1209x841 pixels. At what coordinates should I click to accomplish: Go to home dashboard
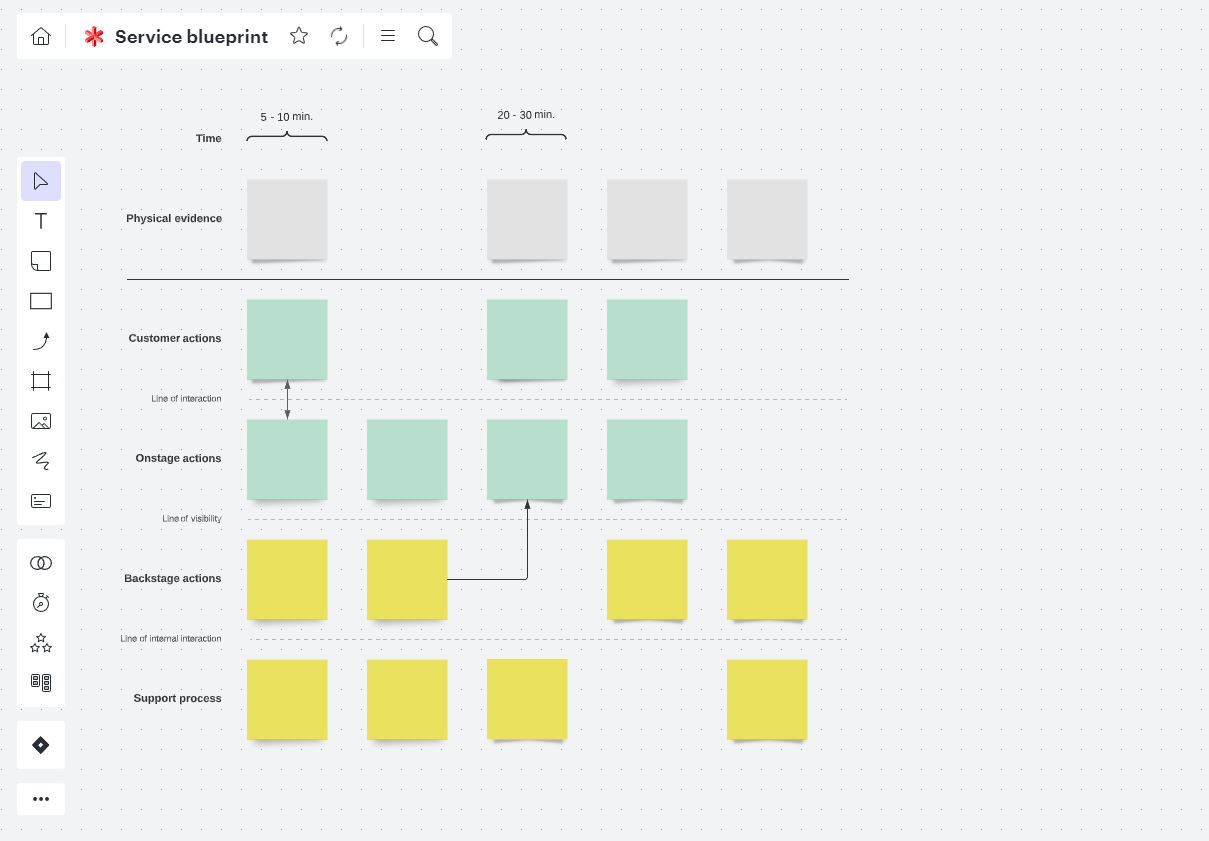[x=40, y=35]
